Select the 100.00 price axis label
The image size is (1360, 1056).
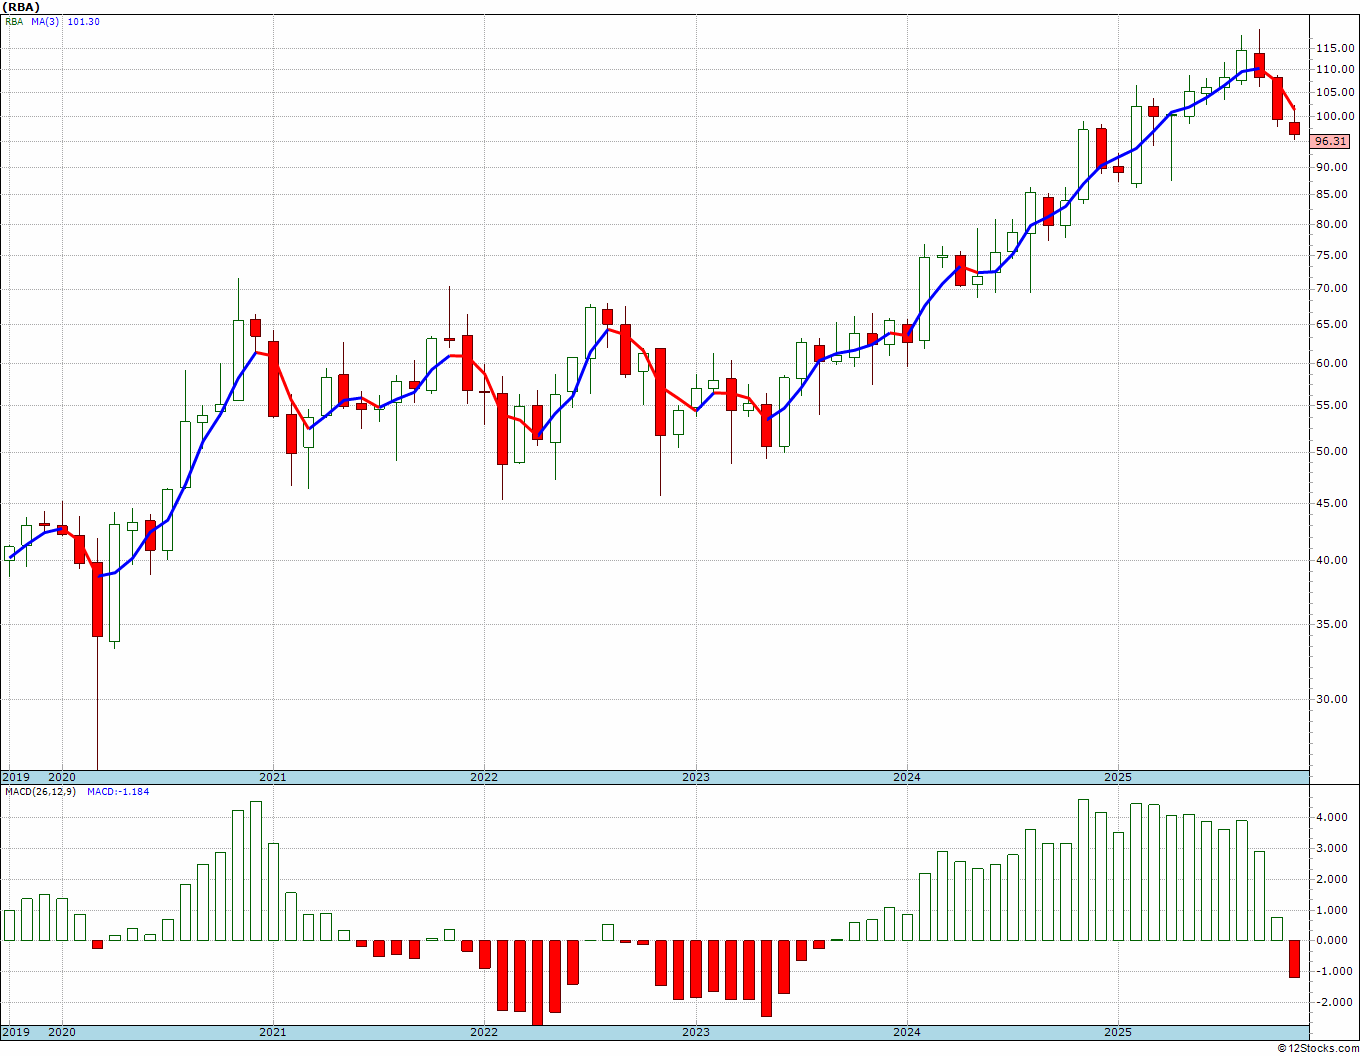(1335, 116)
